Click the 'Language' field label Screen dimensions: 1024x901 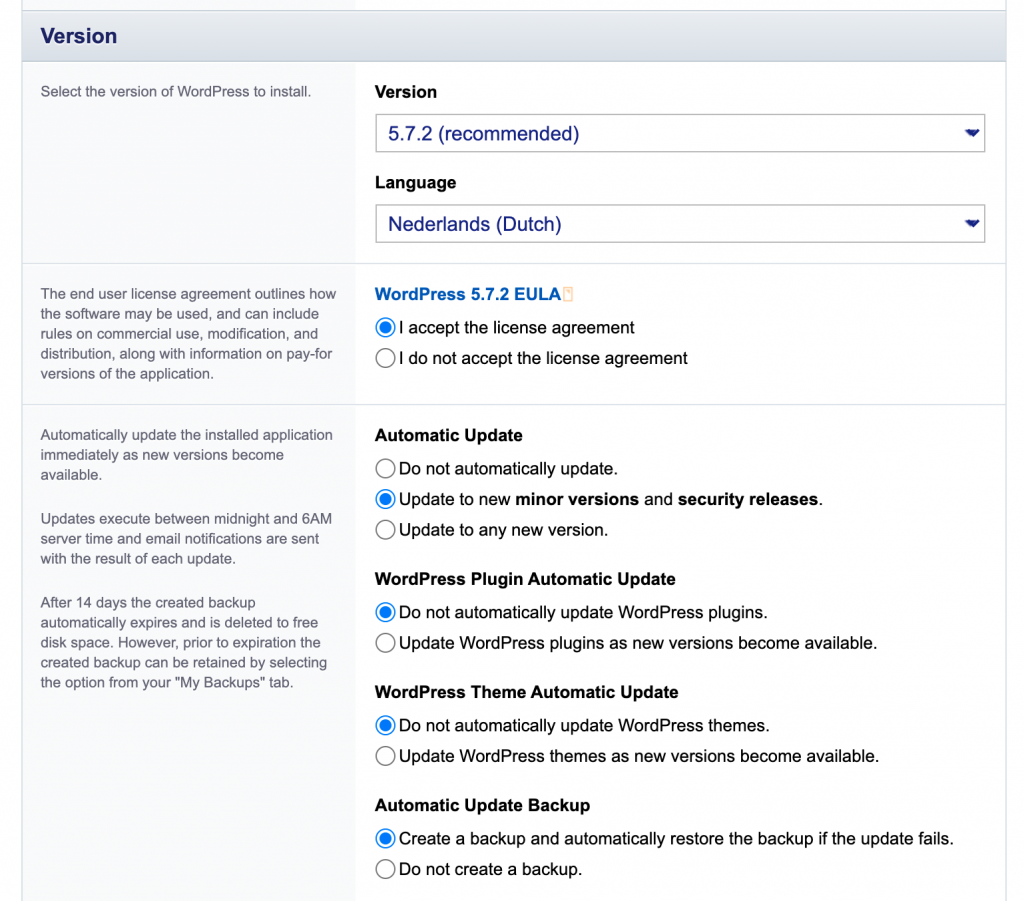pos(415,183)
